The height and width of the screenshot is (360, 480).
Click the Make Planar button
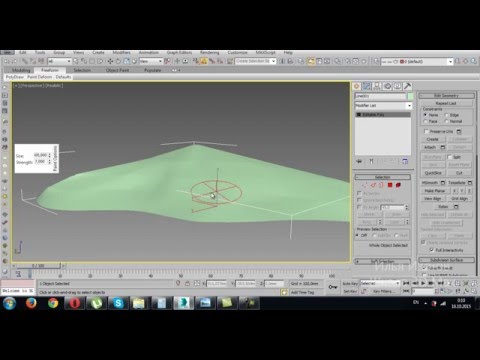(x=435, y=191)
